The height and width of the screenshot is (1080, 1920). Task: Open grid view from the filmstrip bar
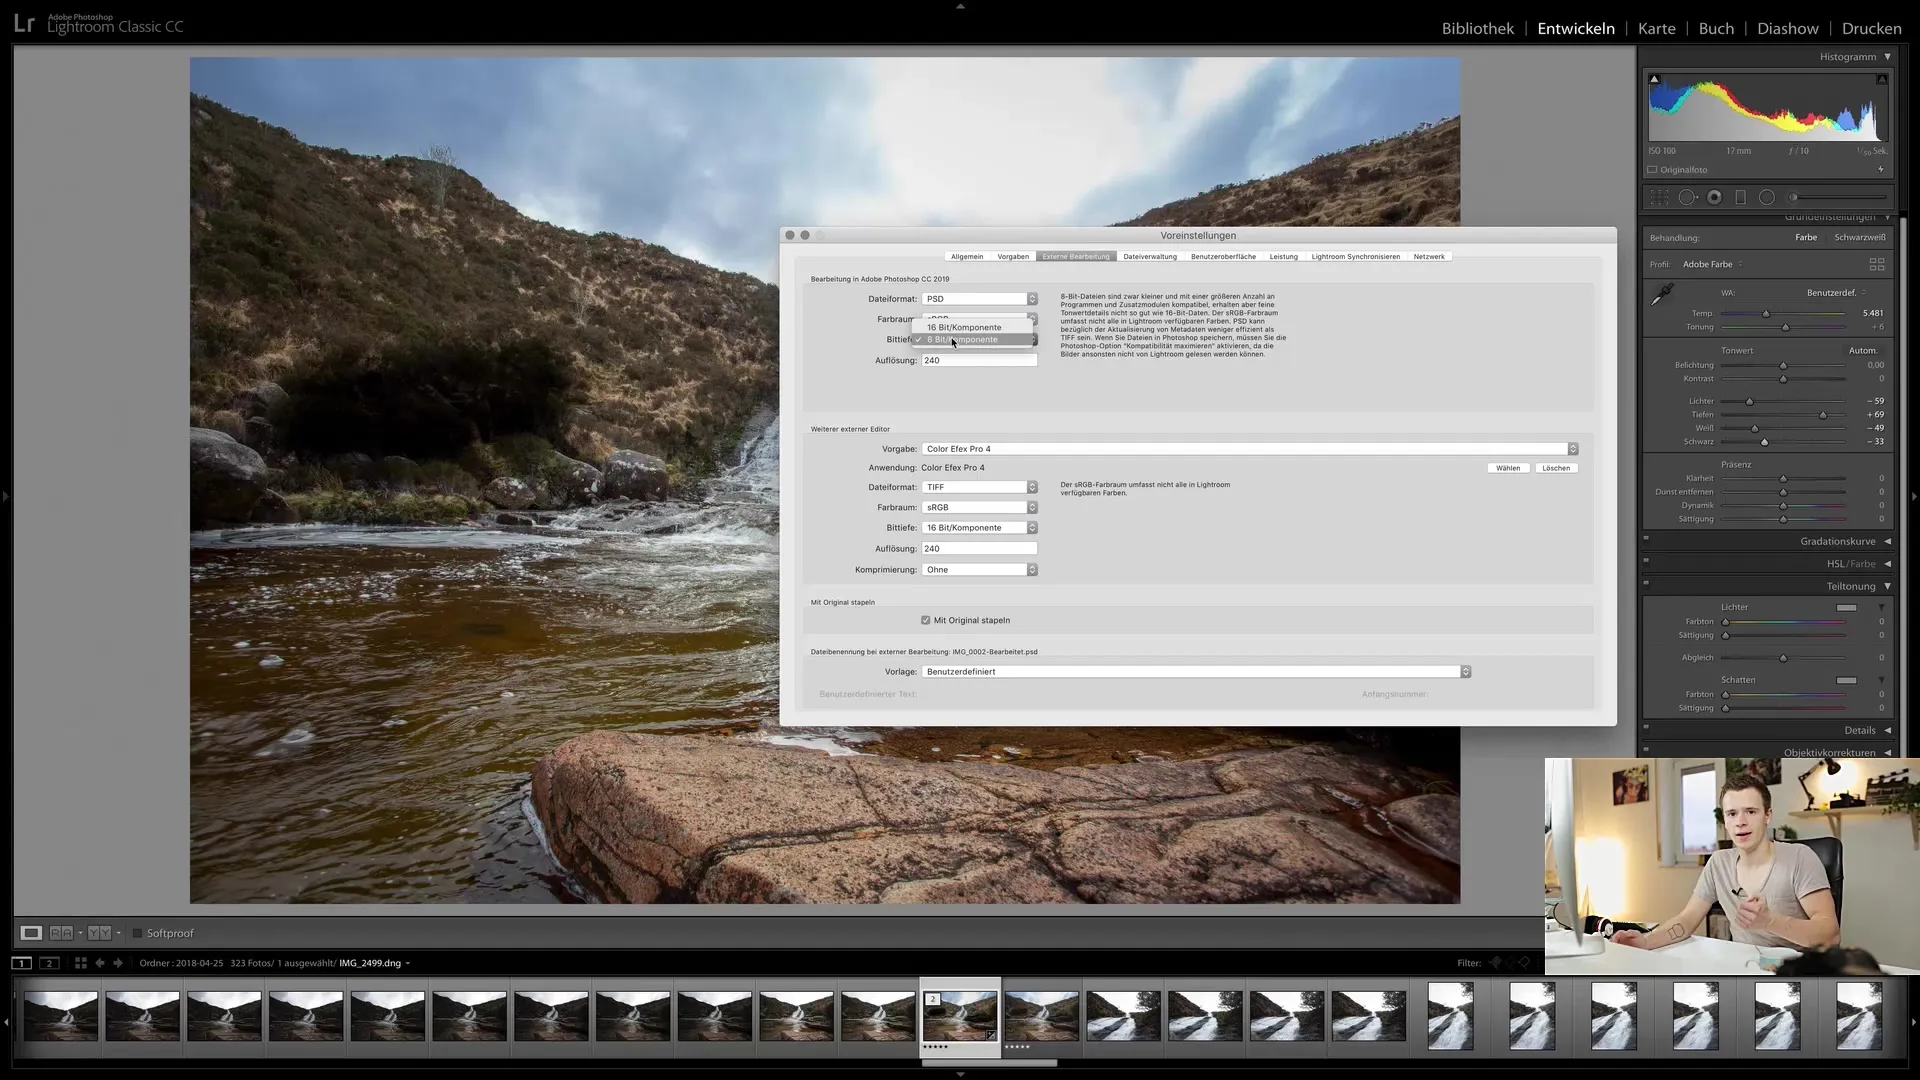point(81,963)
